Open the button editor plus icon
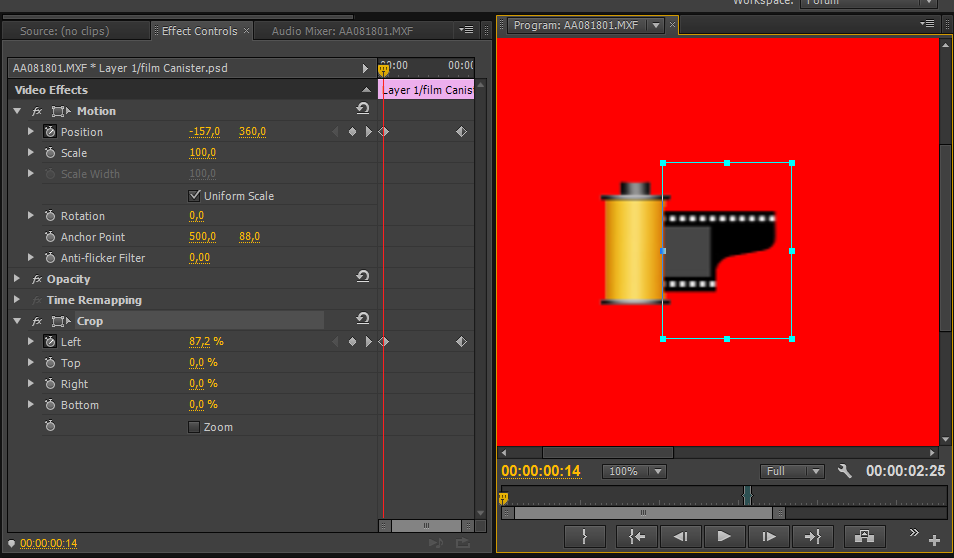 coord(935,541)
